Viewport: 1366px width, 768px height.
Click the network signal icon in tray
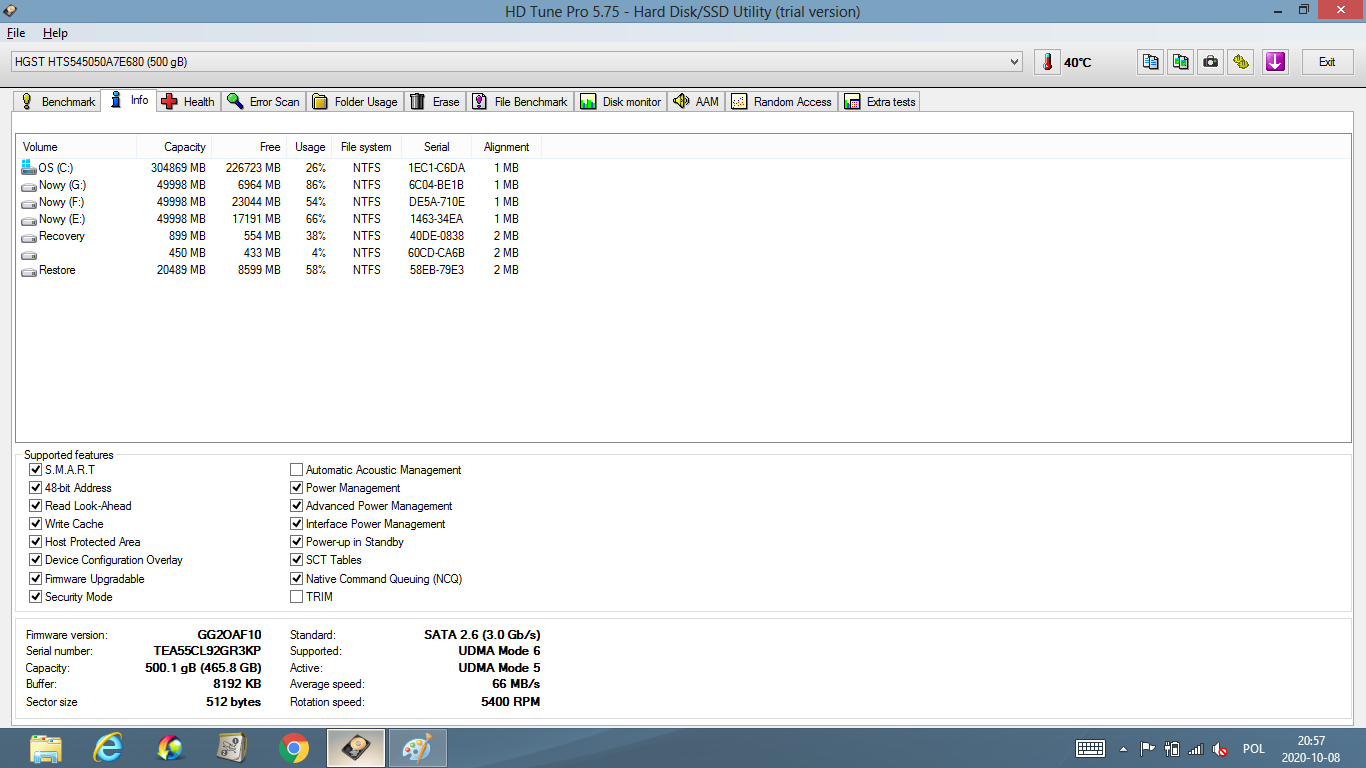(x=1196, y=748)
